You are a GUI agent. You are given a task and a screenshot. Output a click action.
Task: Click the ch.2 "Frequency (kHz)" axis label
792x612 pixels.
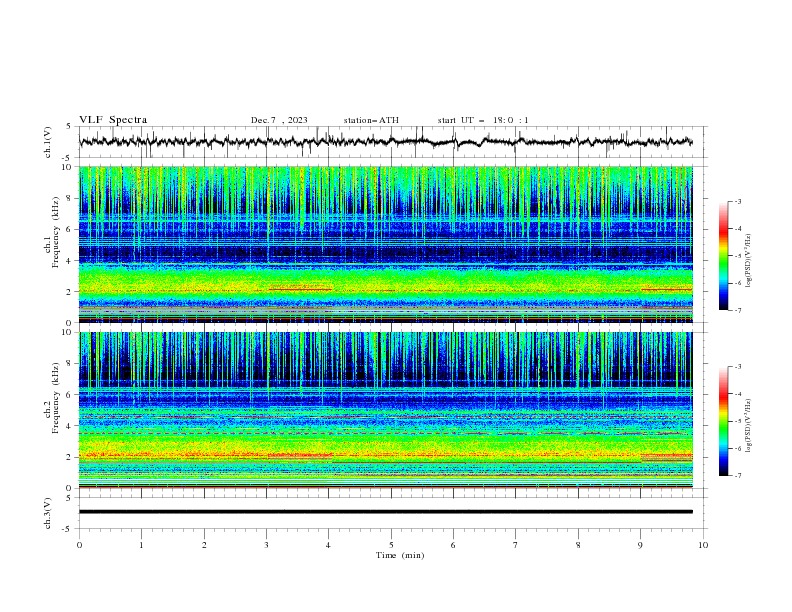coord(56,398)
